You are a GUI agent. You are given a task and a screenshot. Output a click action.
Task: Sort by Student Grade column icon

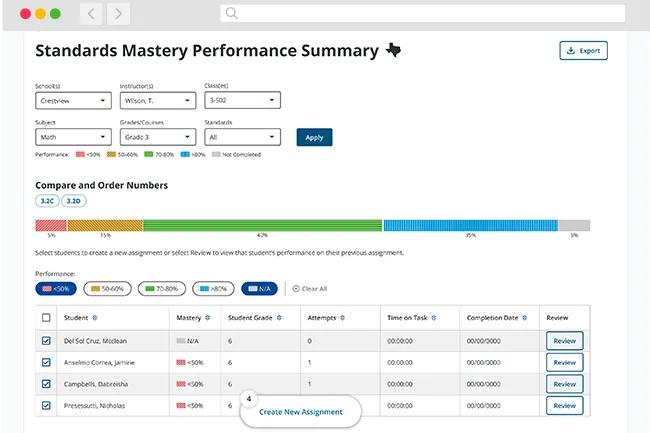[x=279, y=318]
